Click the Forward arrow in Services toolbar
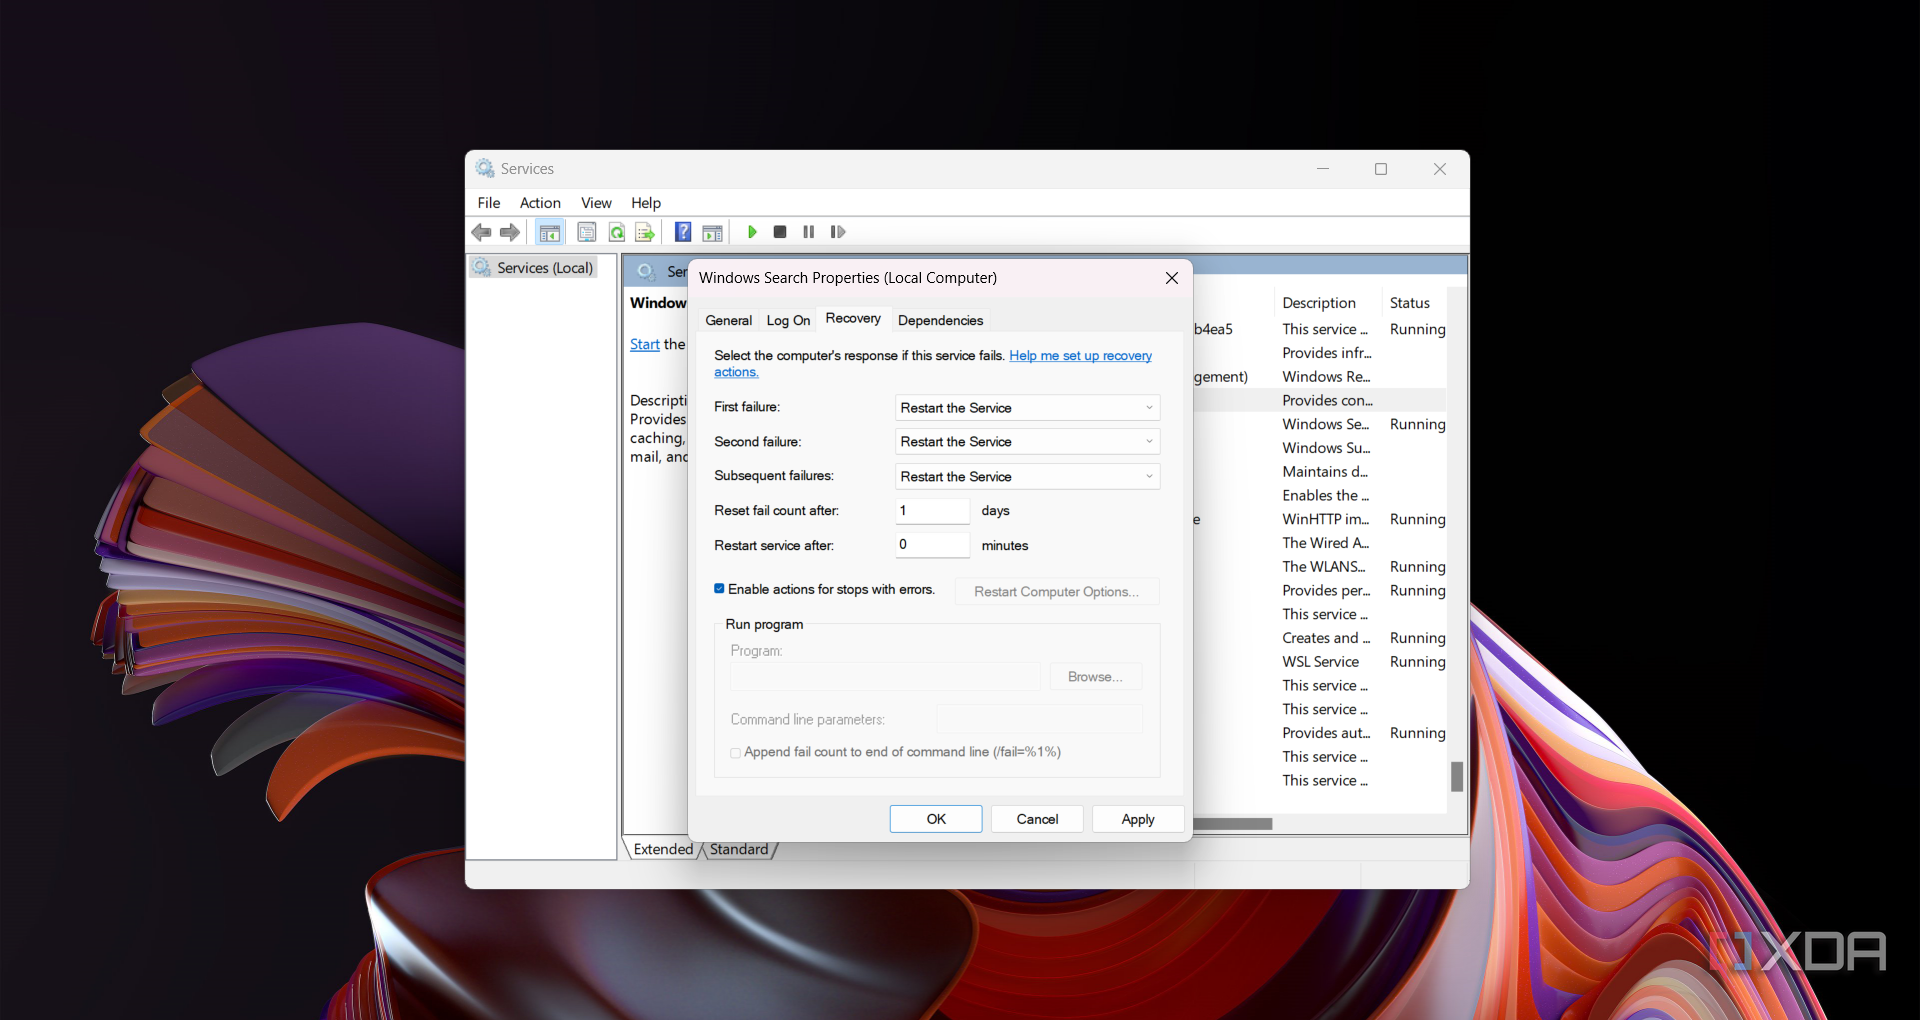 [510, 232]
